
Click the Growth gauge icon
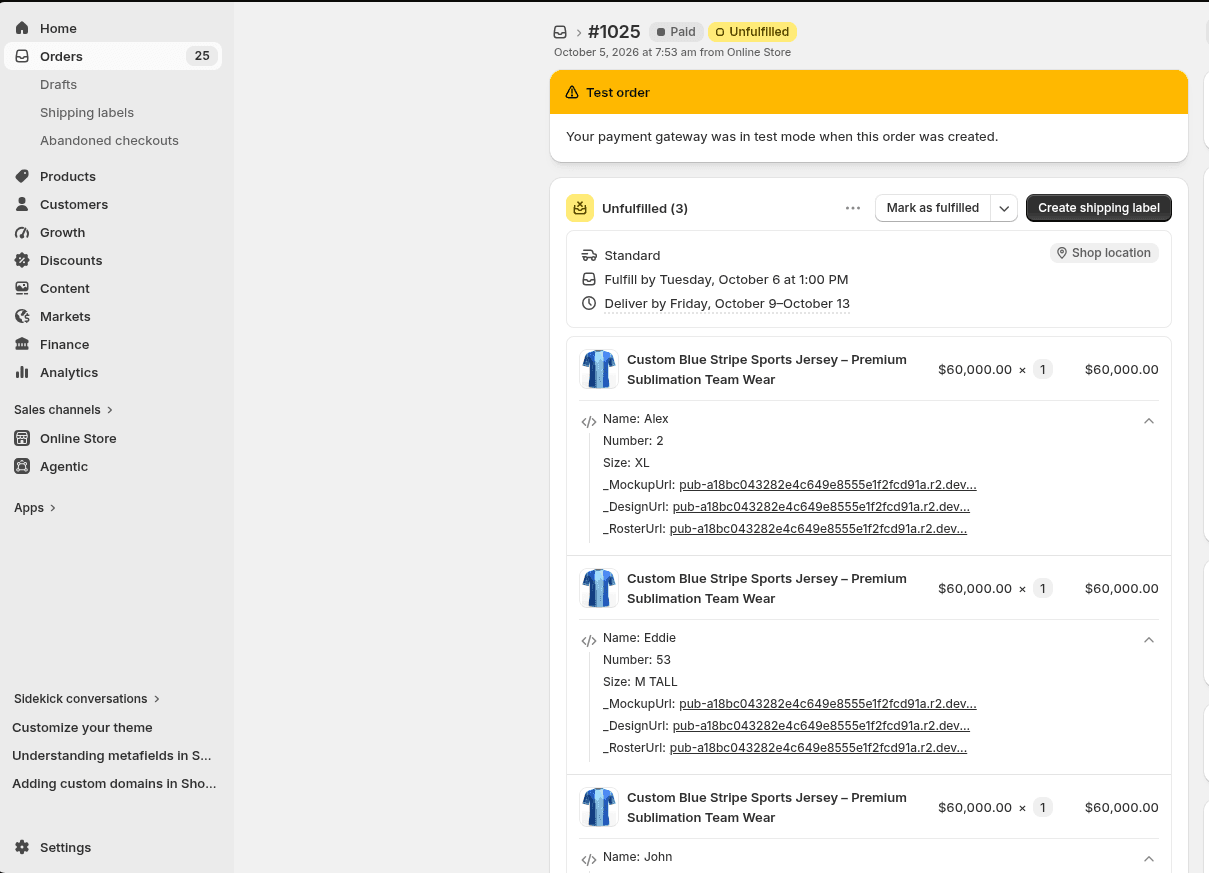(x=22, y=232)
